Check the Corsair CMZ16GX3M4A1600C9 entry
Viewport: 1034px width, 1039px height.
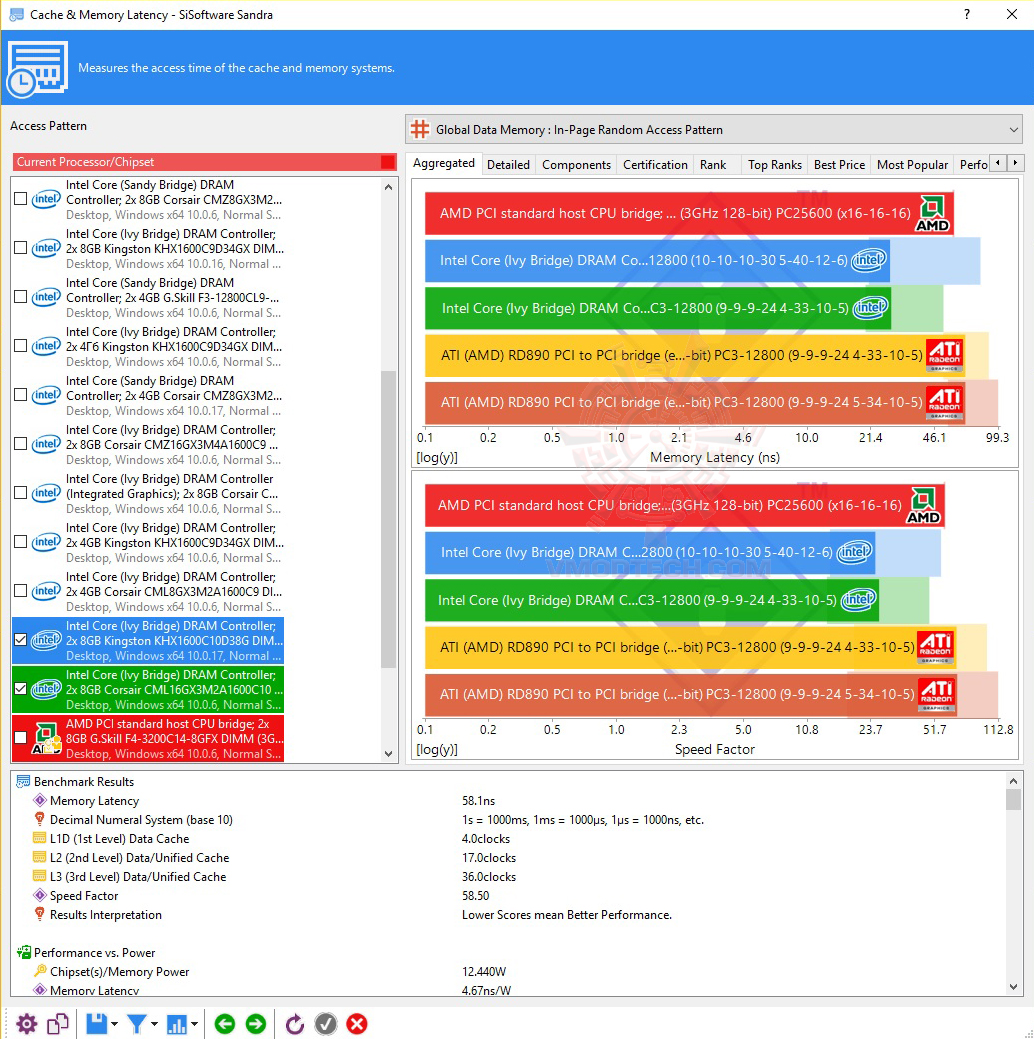[x=21, y=444]
